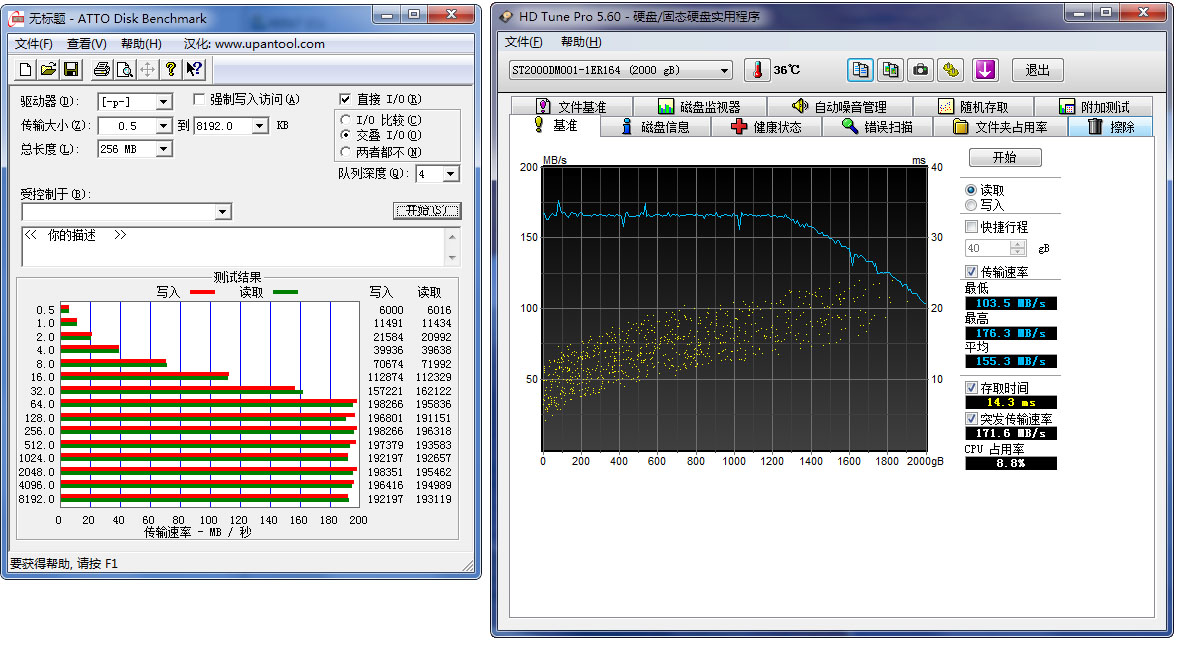Image resolution: width=1181 pixels, height=645 pixels.
Task: Select the I/O 比较 radio option
Action: 346,120
